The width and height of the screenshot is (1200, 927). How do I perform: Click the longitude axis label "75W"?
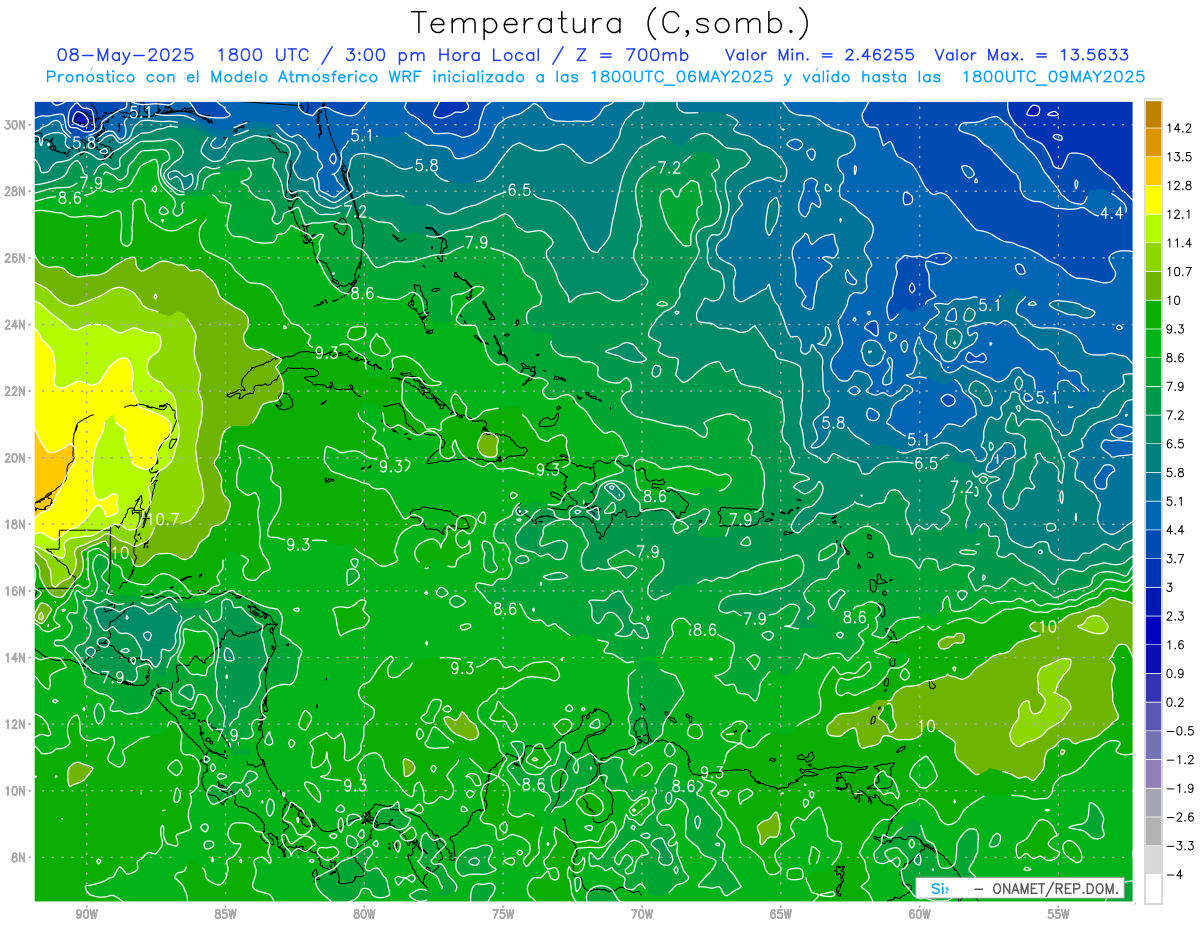(x=503, y=915)
